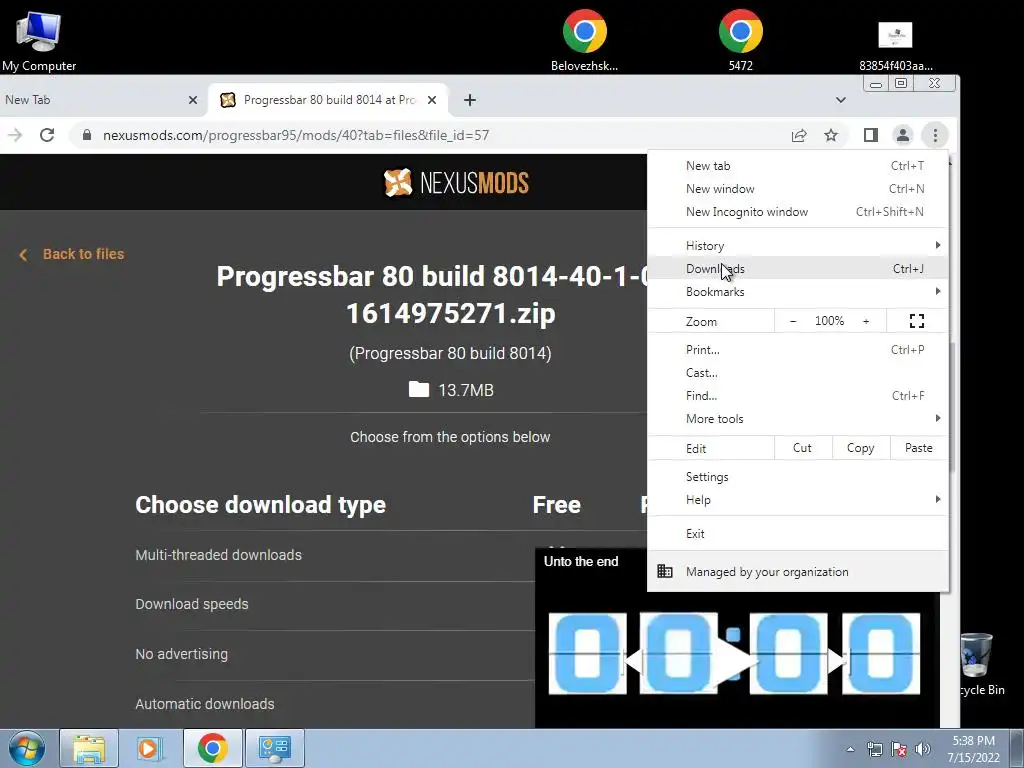Screen dimensions: 1024x768
Task: Click the Chrome taskbar button
Action: [212, 748]
